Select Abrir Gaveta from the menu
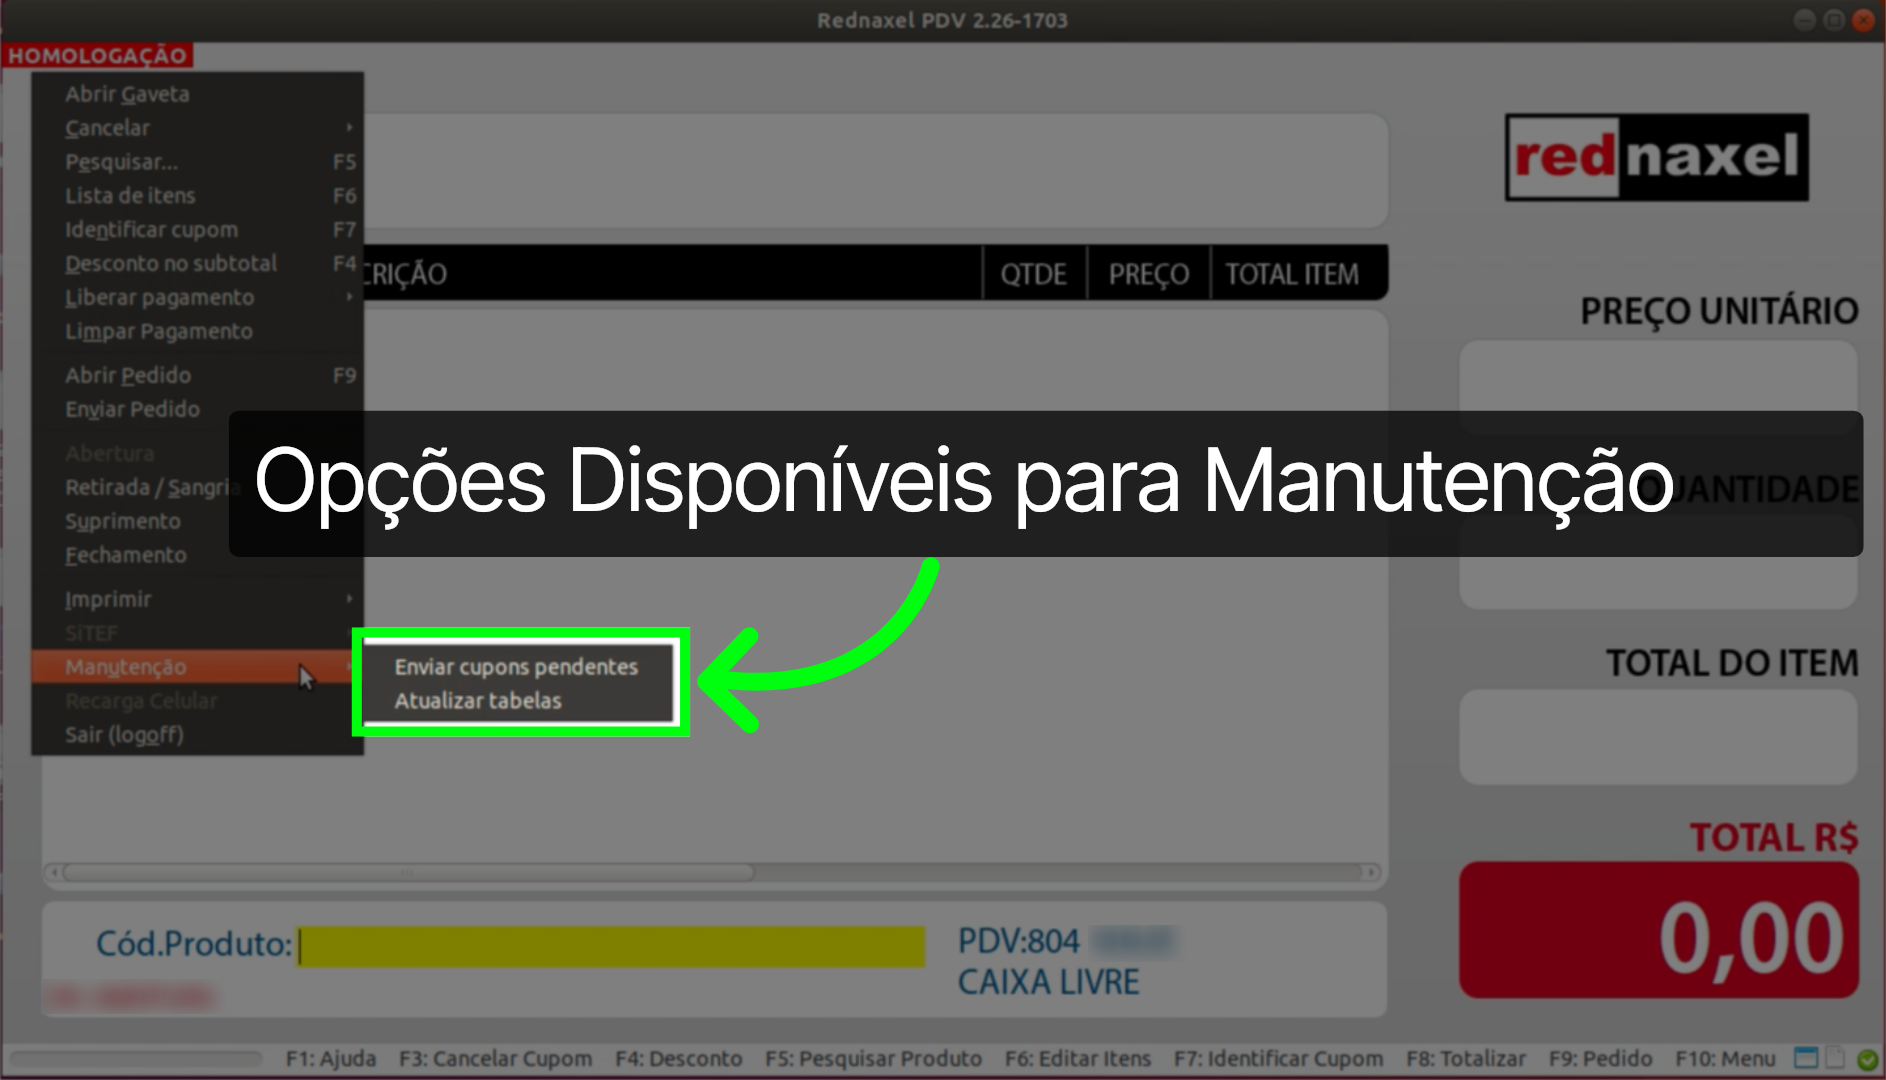Viewport: 1886px width, 1080px height. tap(127, 93)
